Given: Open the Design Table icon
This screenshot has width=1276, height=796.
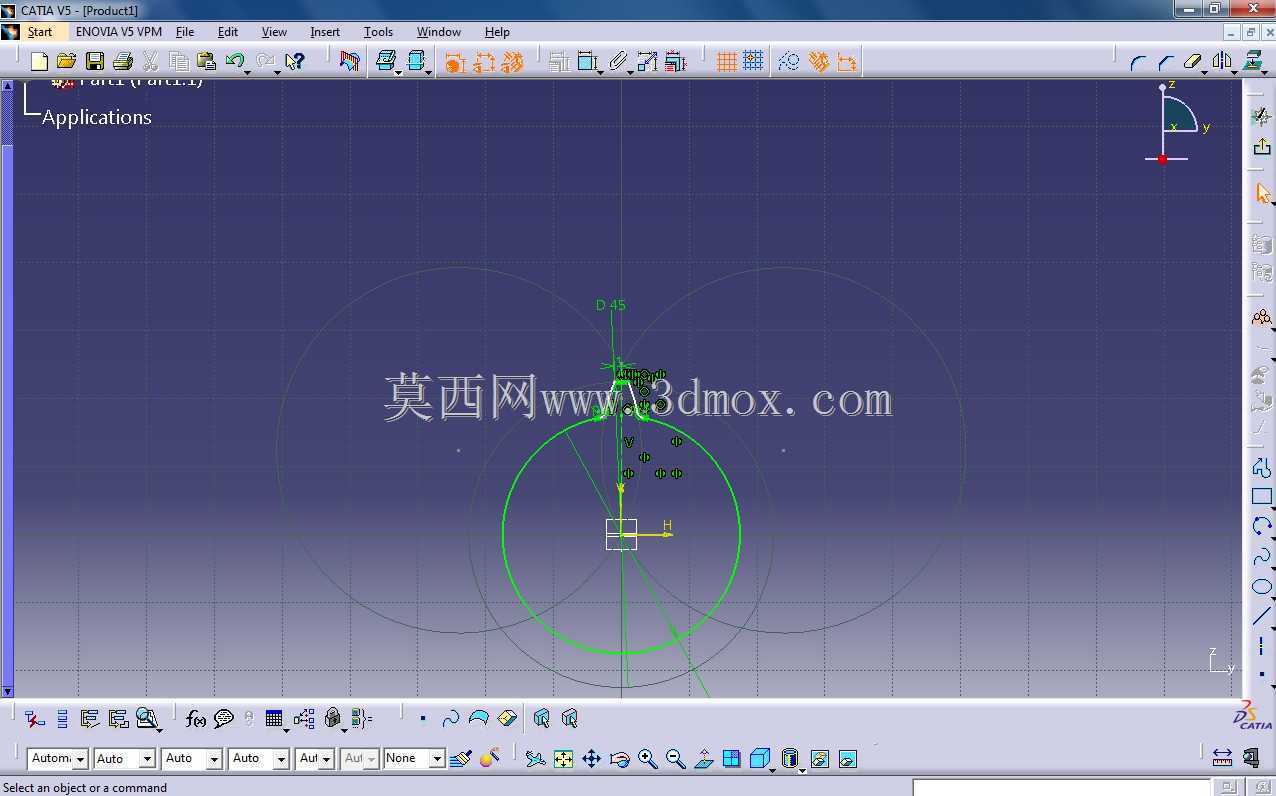Looking at the screenshot, I should coord(274,718).
